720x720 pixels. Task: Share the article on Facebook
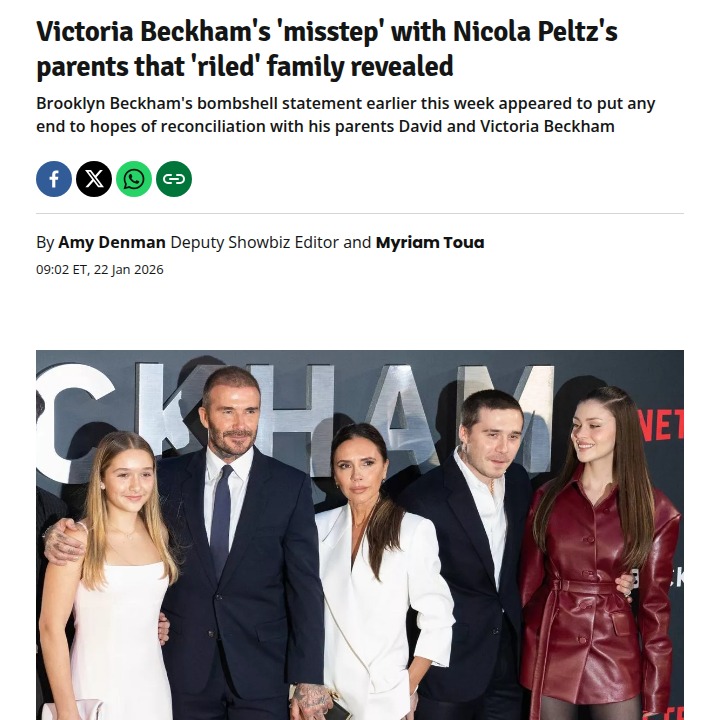[54, 179]
